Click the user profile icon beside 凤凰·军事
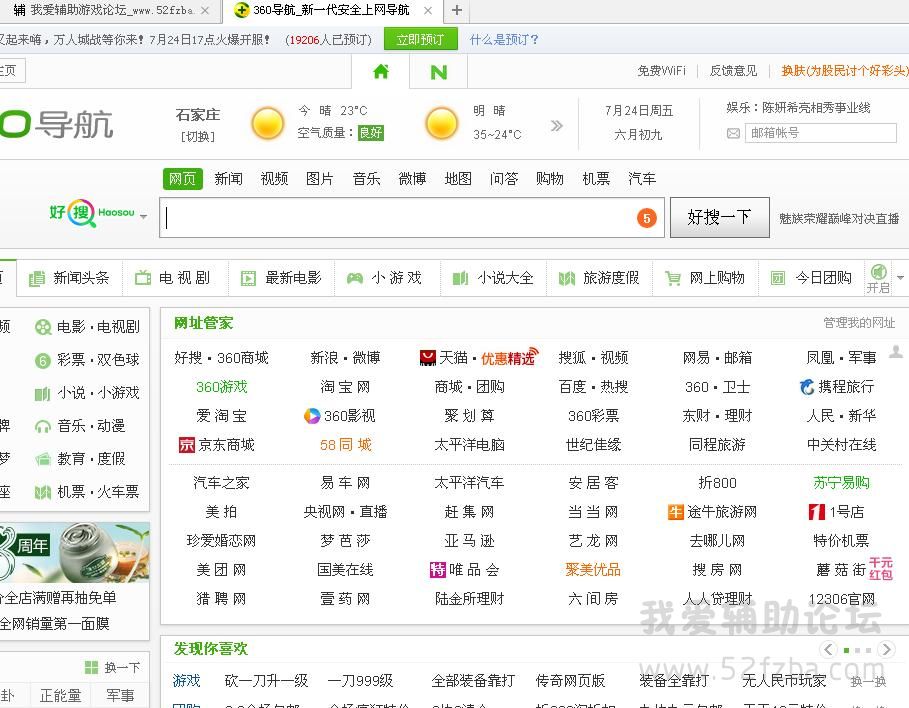909x708 pixels. pyautogui.click(x=896, y=352)
